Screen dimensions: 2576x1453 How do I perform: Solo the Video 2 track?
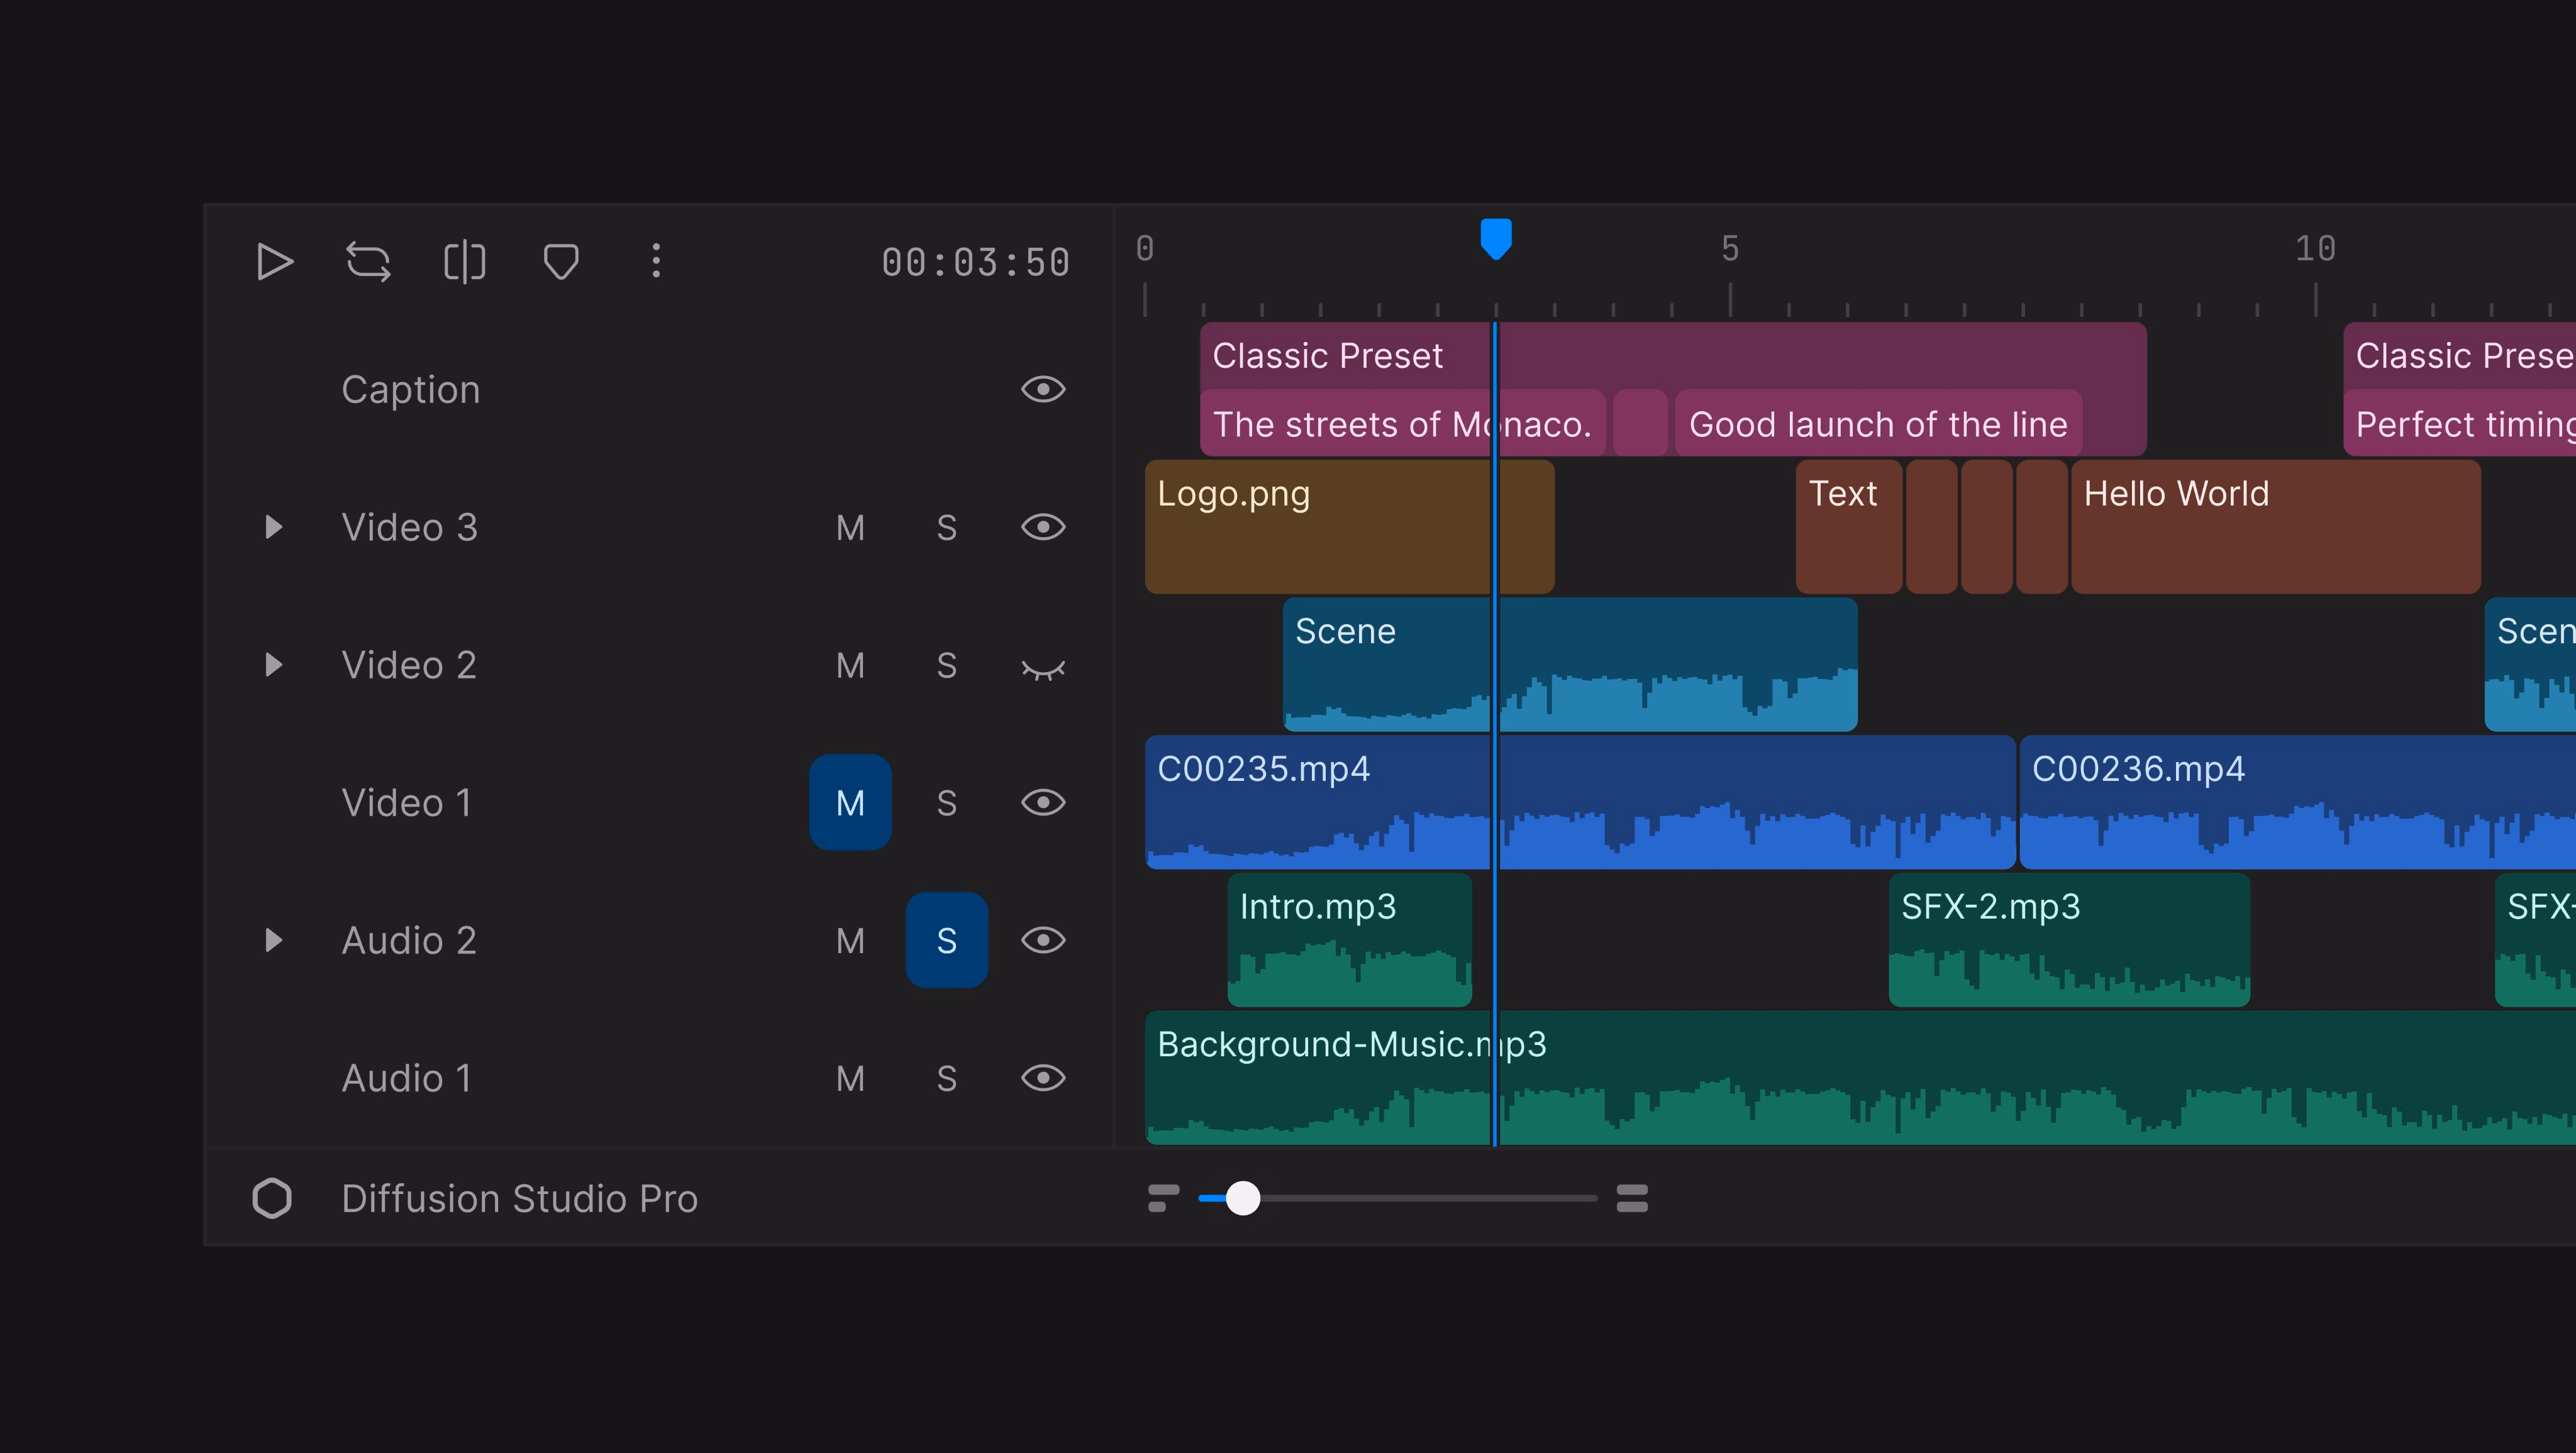point(947,665)
